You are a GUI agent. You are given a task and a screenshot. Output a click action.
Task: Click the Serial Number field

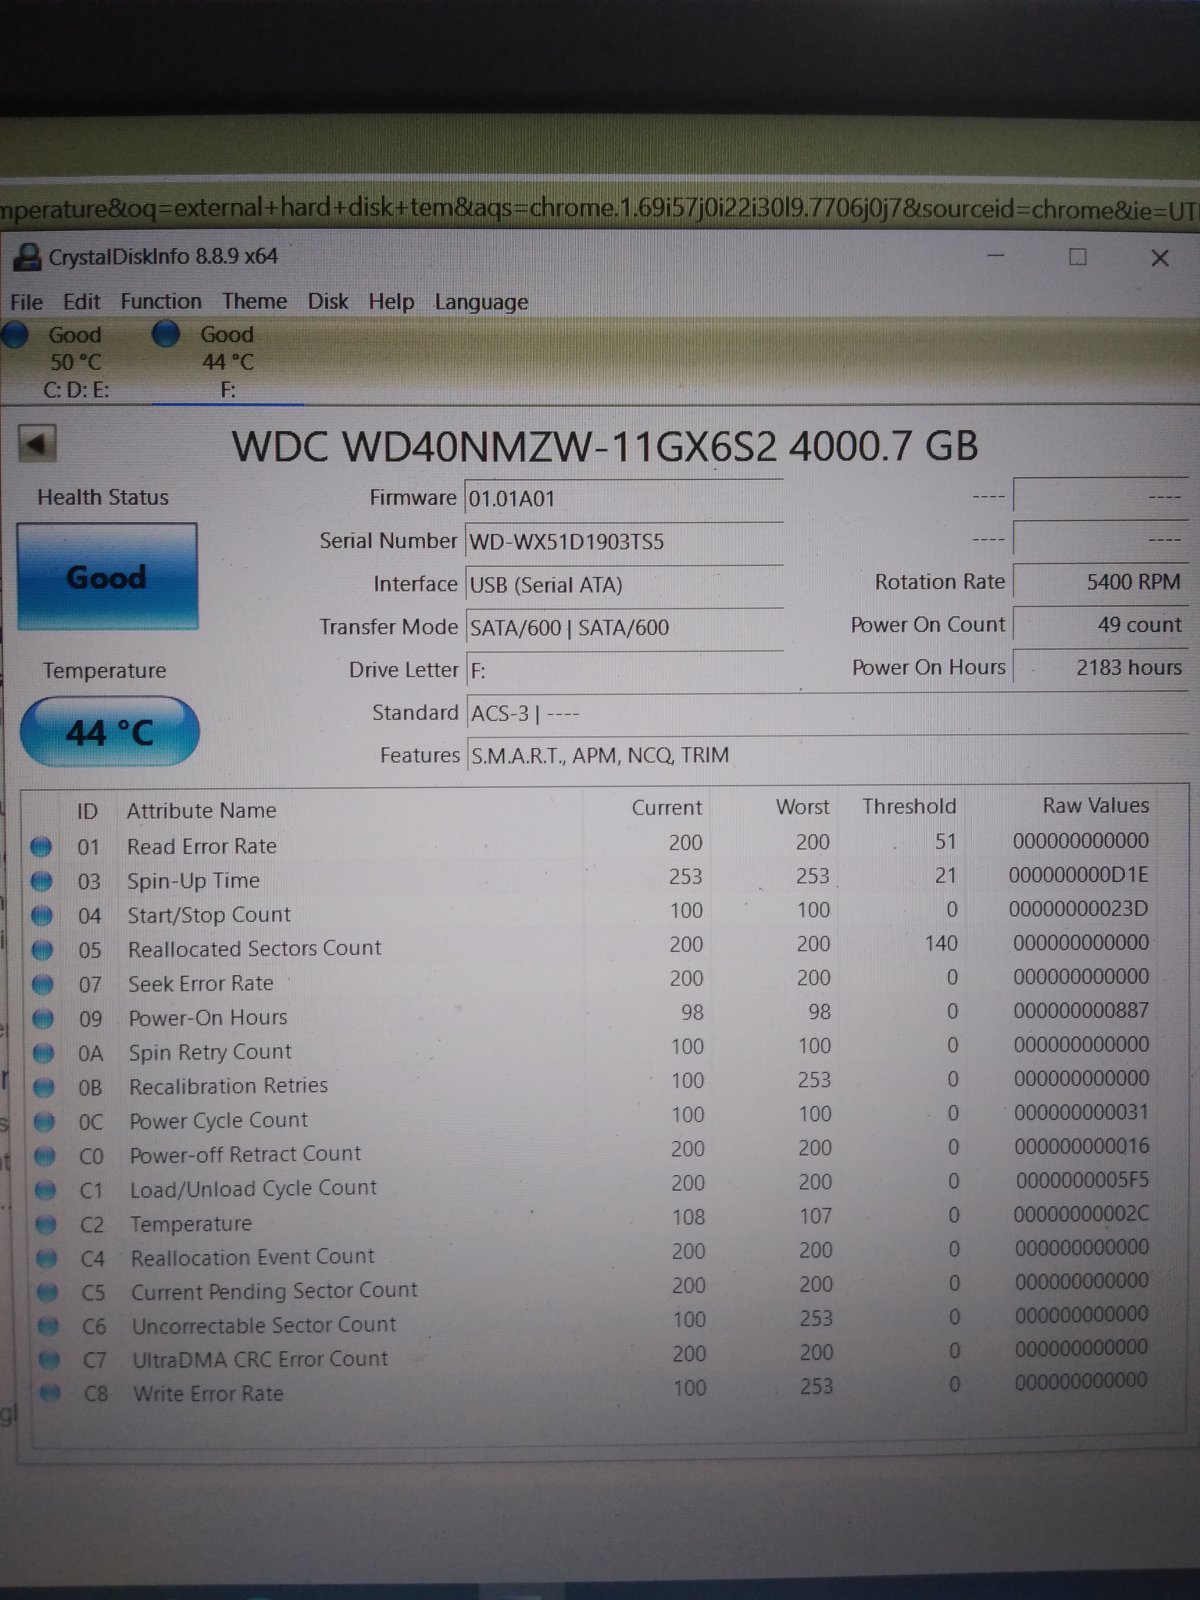(623, 541)
